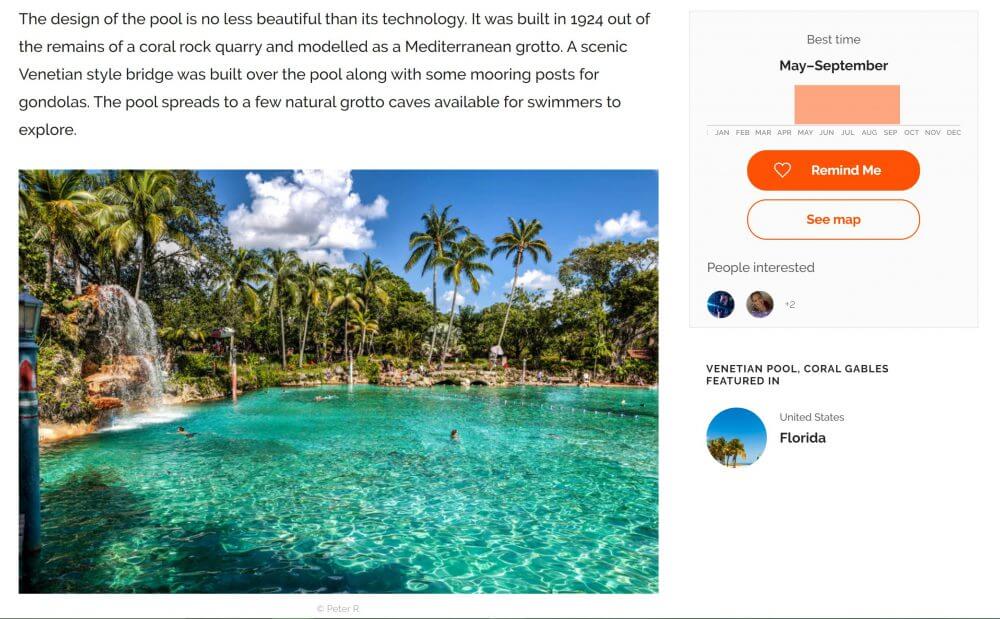1000x619 pixels.
Task: Click the May–September best time heading
Action: point(833,66)
